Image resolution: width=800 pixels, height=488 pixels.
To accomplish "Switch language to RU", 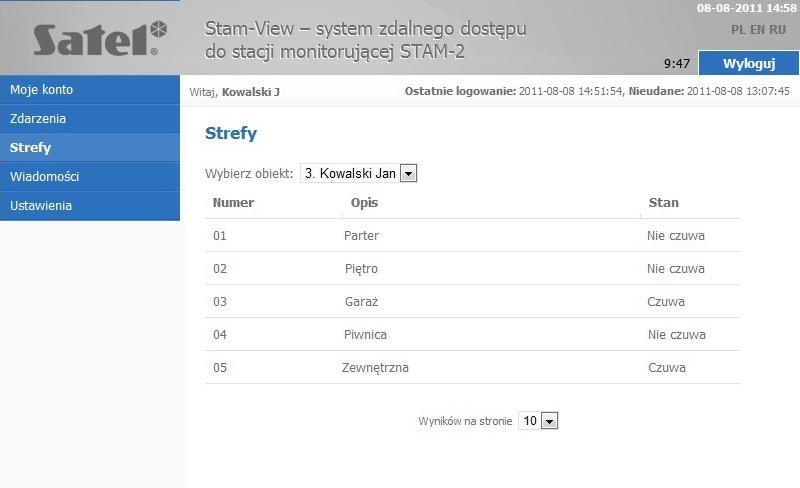I will tap(778, 30).
